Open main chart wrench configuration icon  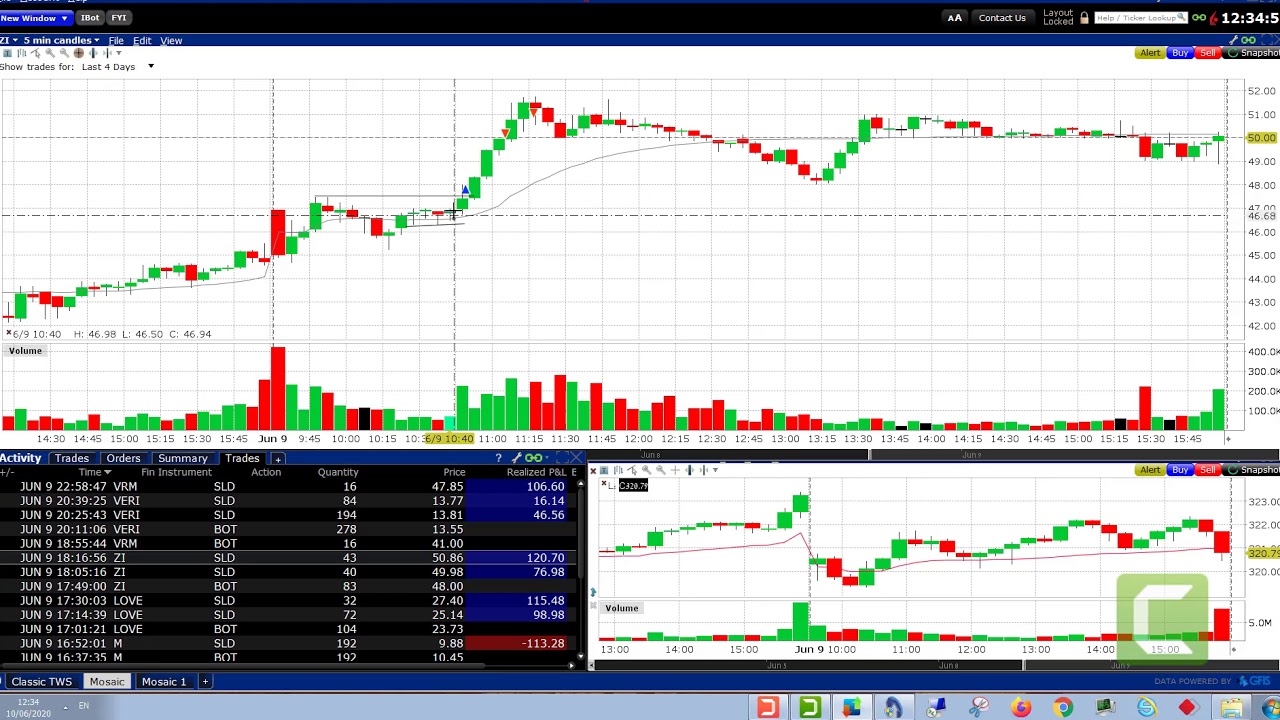point(1233,40)
